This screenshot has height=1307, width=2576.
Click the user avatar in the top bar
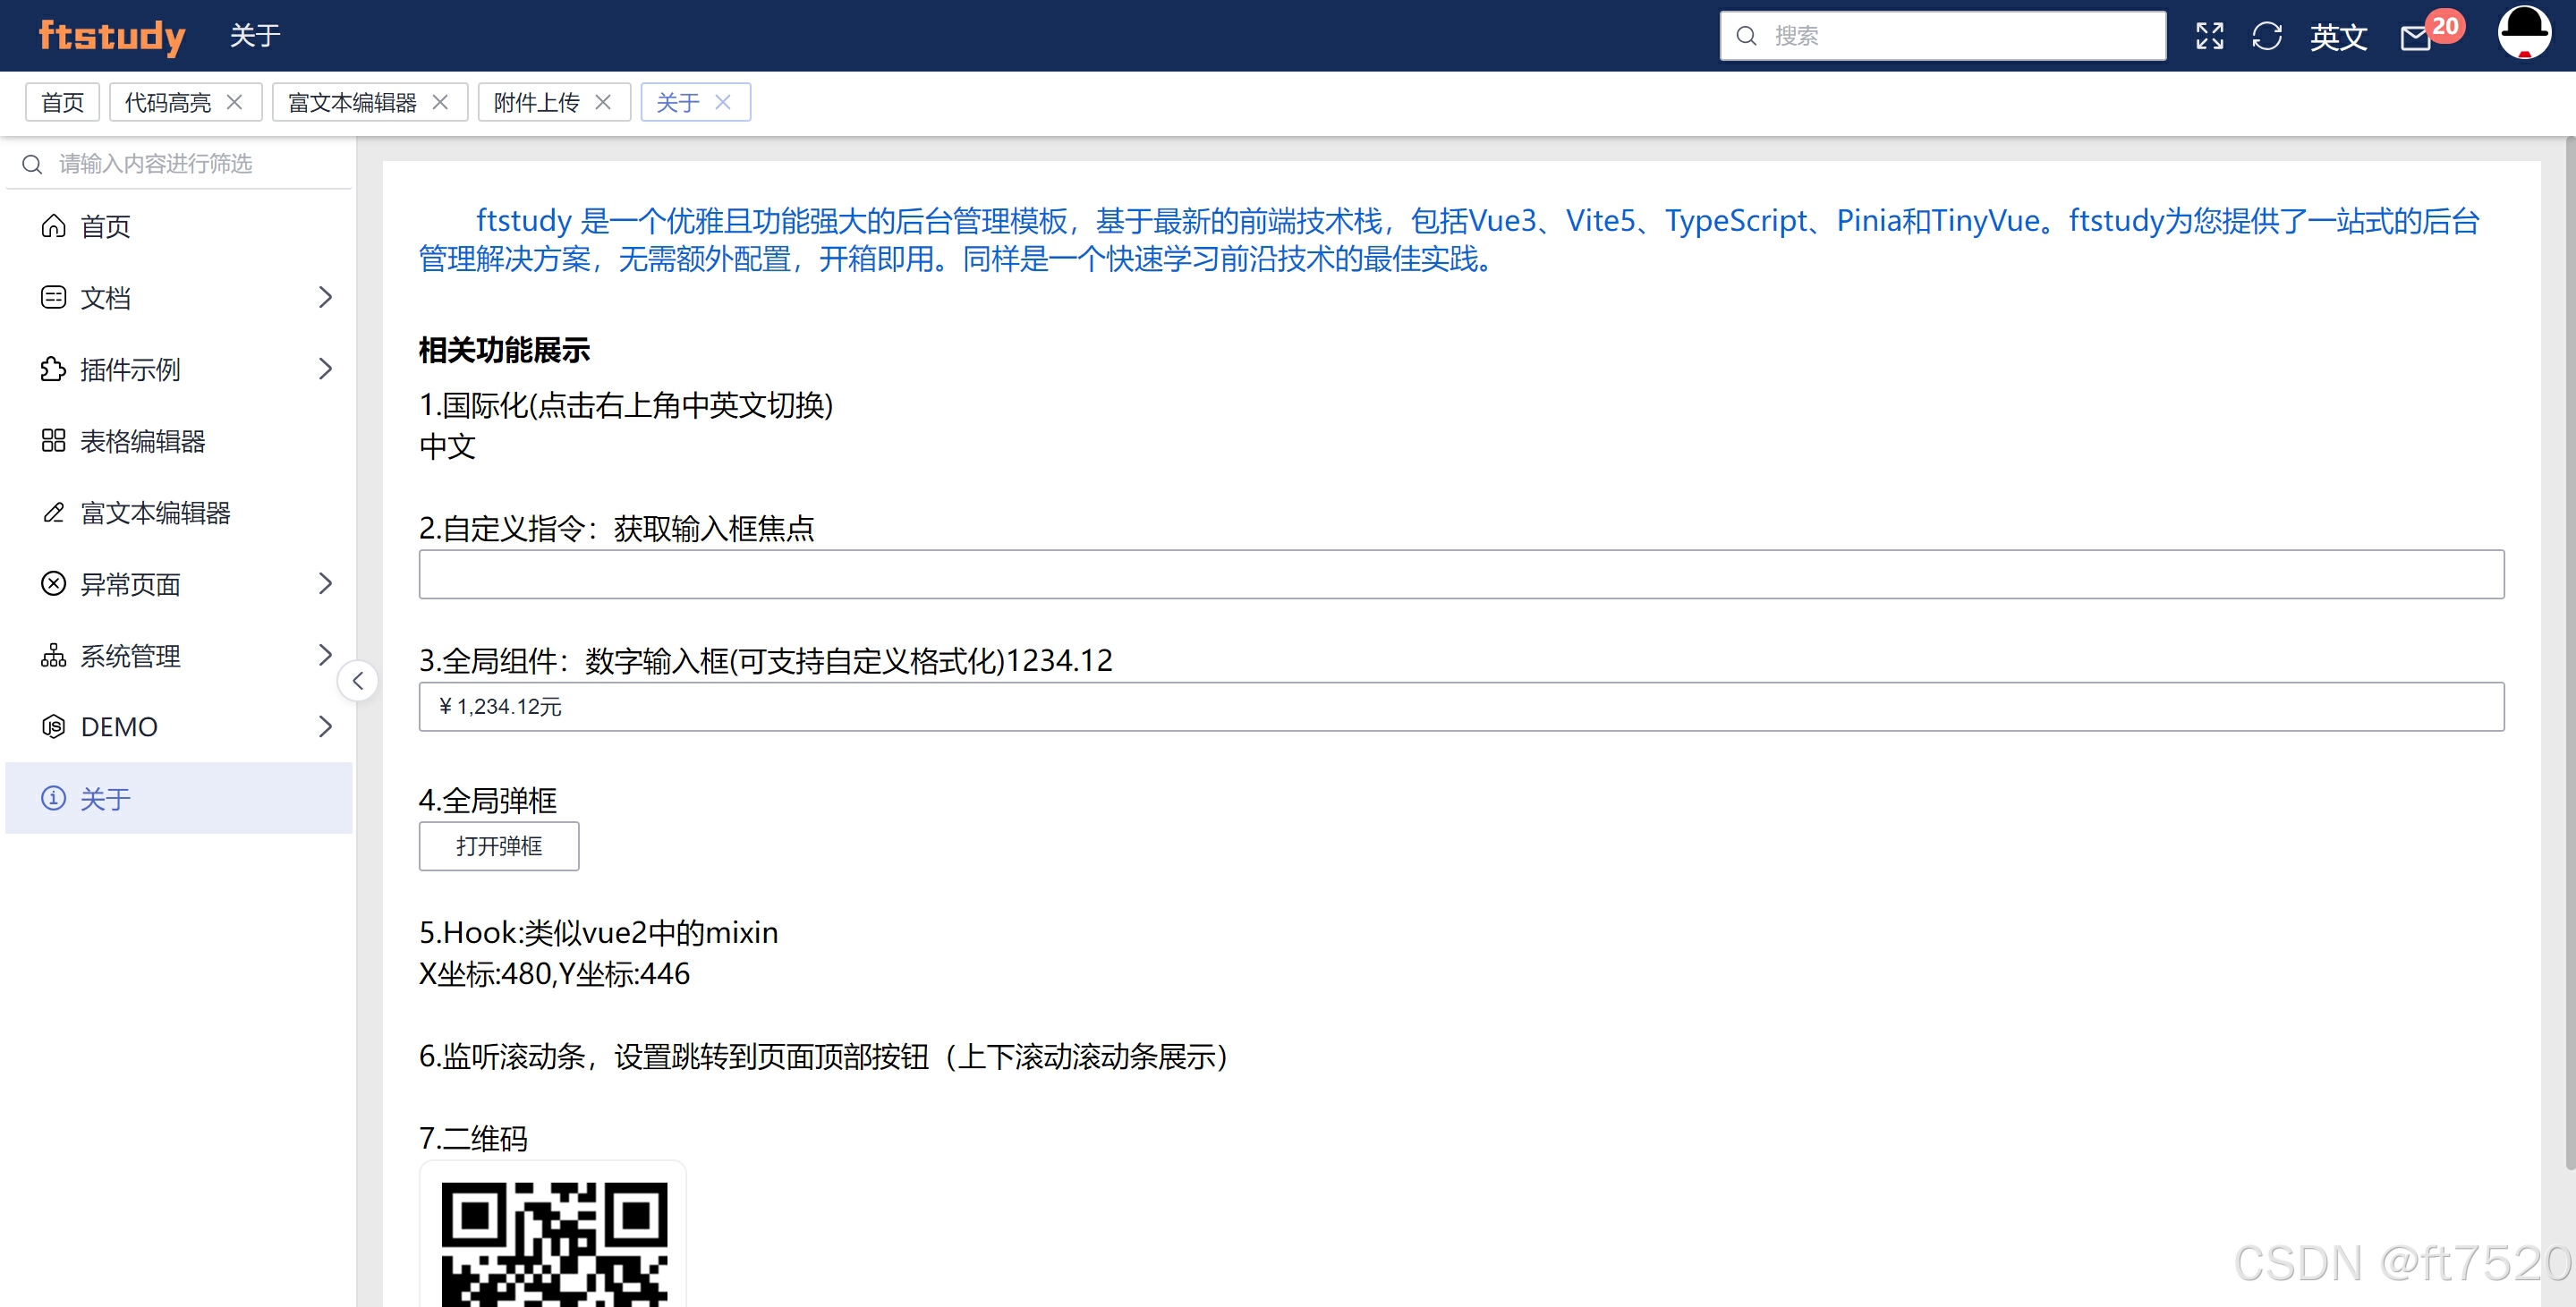pos(2524,35)
